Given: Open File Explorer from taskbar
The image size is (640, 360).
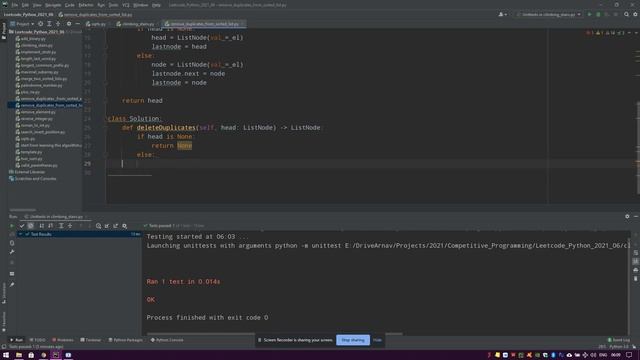Looking at the screenshot, I should 19,355.
